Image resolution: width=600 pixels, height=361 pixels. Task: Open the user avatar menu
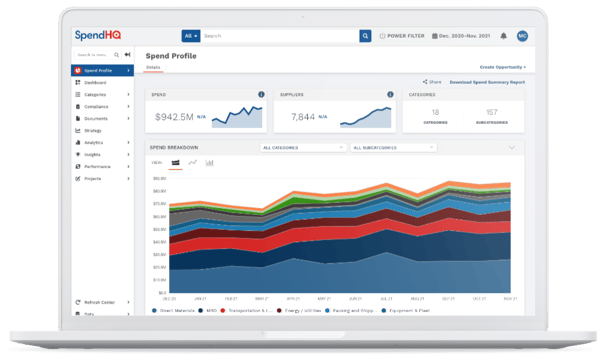click(522, 36)
